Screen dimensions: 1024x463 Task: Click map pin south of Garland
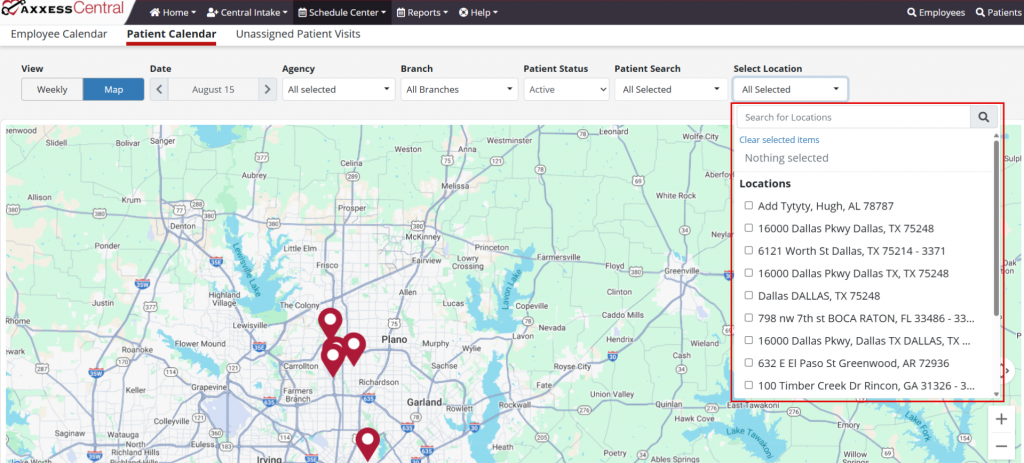tap(368, 443)
